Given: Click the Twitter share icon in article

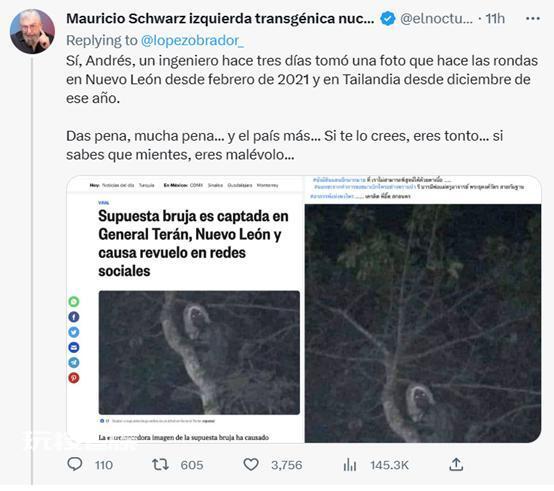Looking at the screenshot, I should click(73, 332).
